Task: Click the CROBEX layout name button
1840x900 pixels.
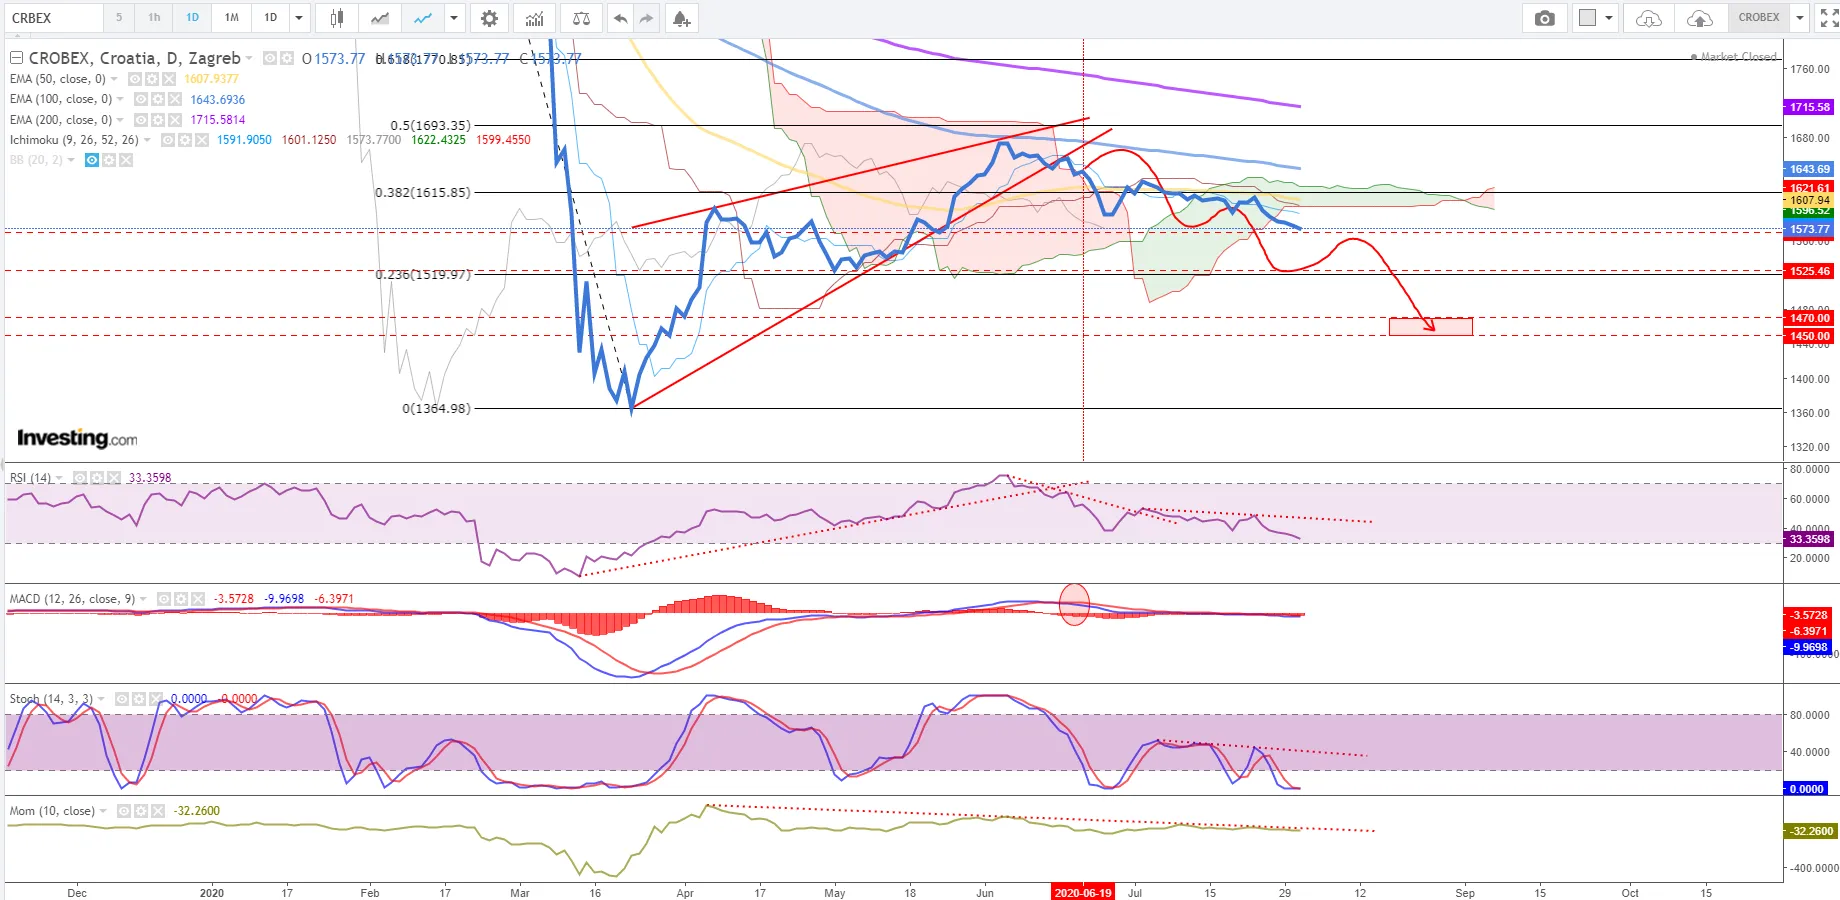Action: pyautogui.click(x=1758, y=18)
